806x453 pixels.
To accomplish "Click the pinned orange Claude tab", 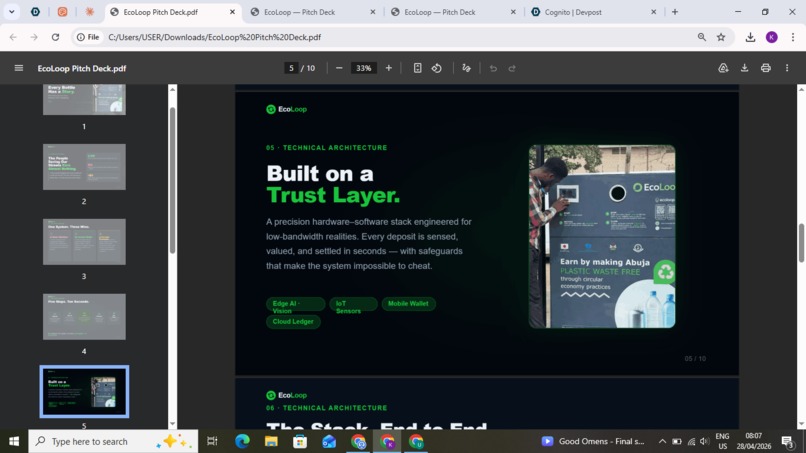I will click(89, 12).
